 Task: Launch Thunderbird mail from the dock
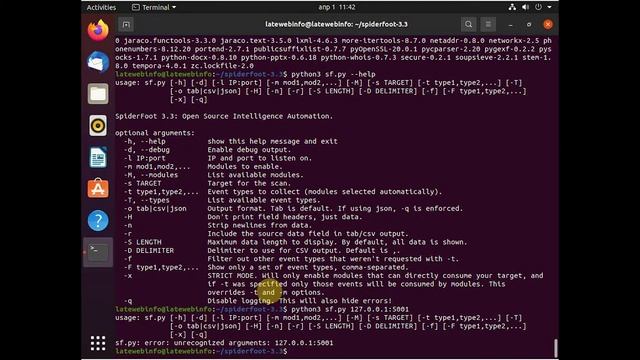coord(98,62)
